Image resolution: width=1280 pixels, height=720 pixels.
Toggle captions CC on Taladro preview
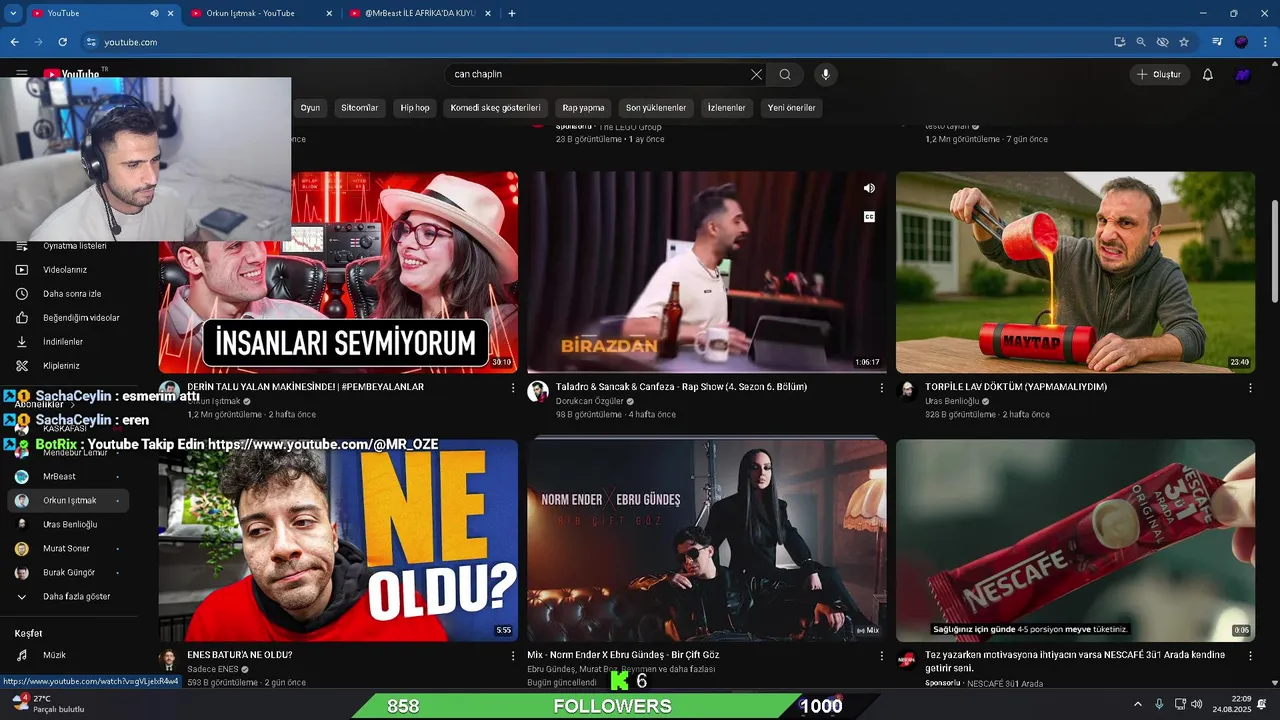pos(869,217)
